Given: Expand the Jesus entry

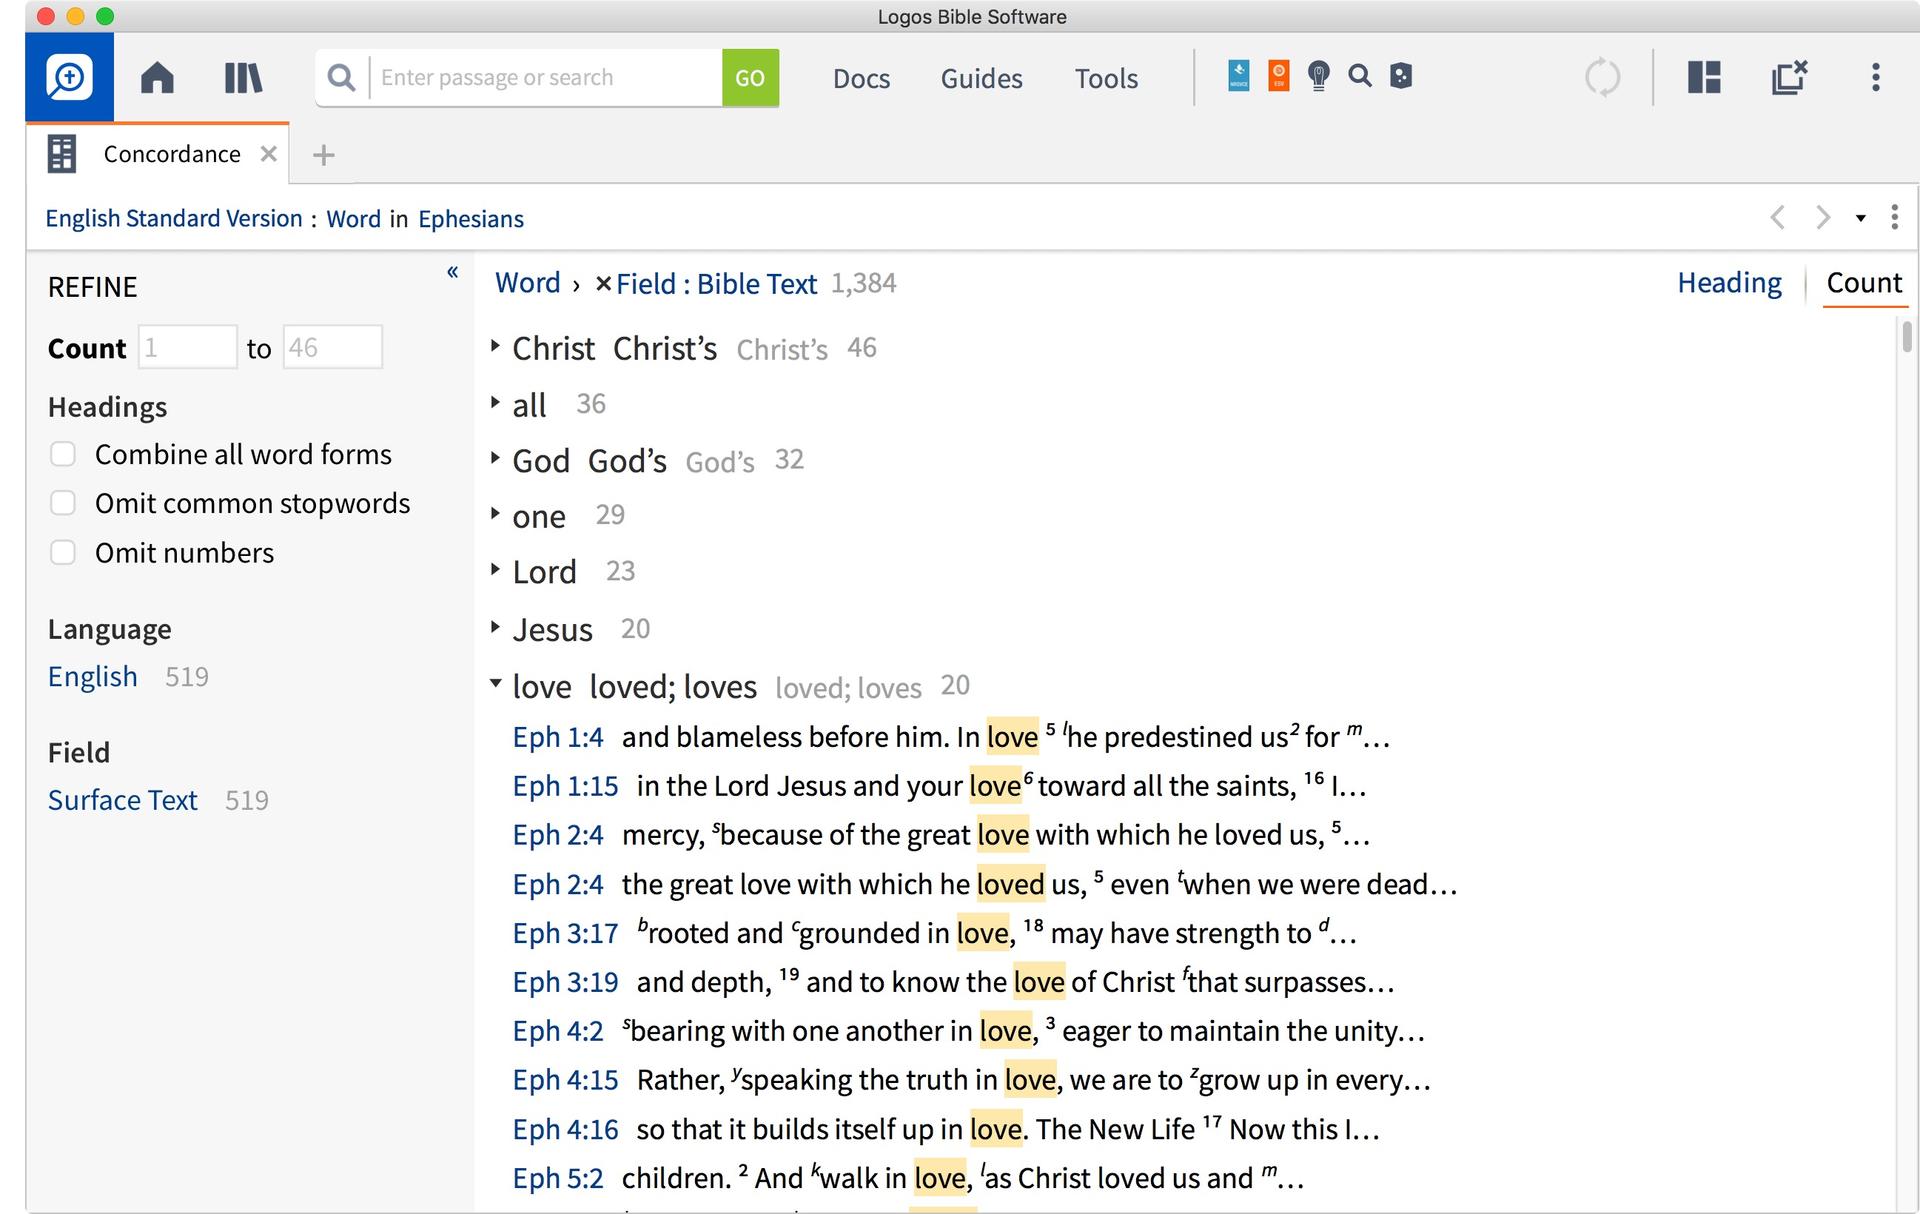Looking at the screenshot, I should tap(495, 628).
